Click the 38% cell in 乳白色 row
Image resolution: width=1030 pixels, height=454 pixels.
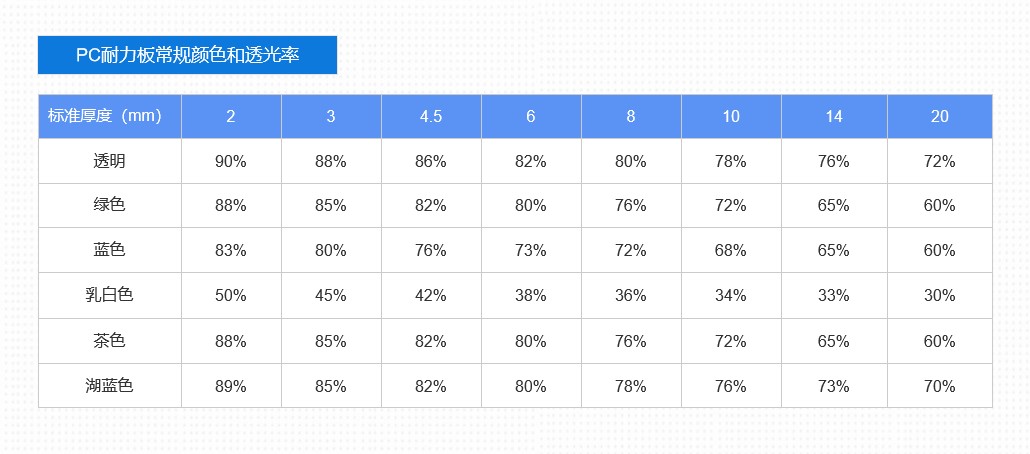click(x=531, y=295)
